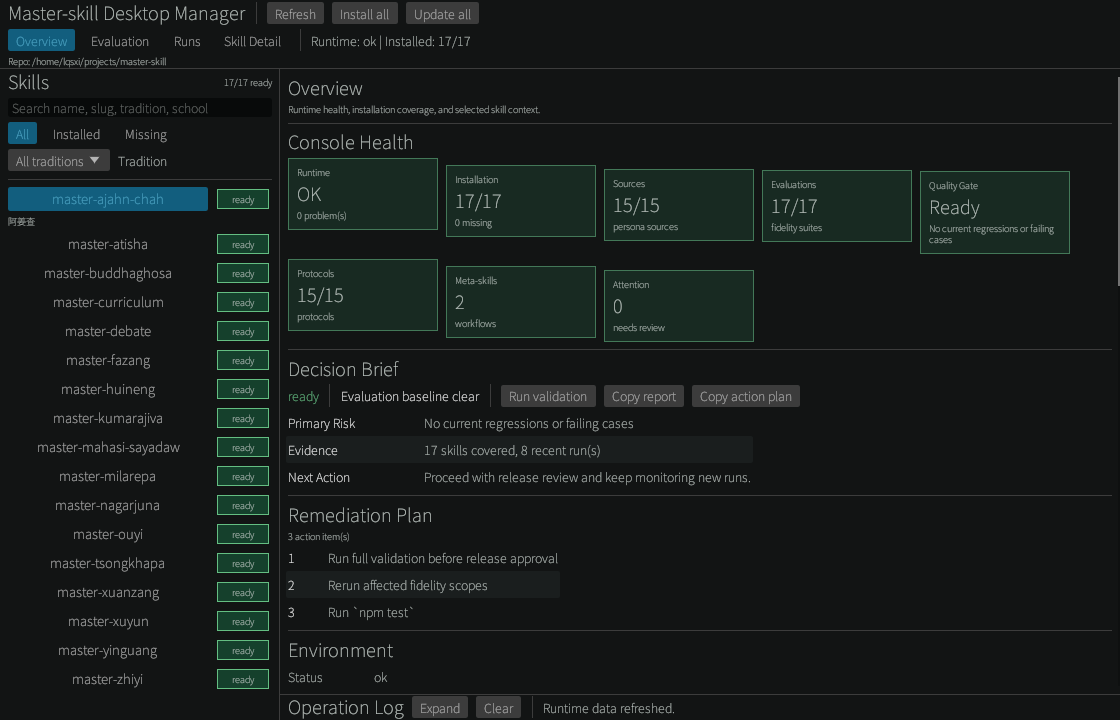Select master-zhiyi in skills list

coord(108,679)
